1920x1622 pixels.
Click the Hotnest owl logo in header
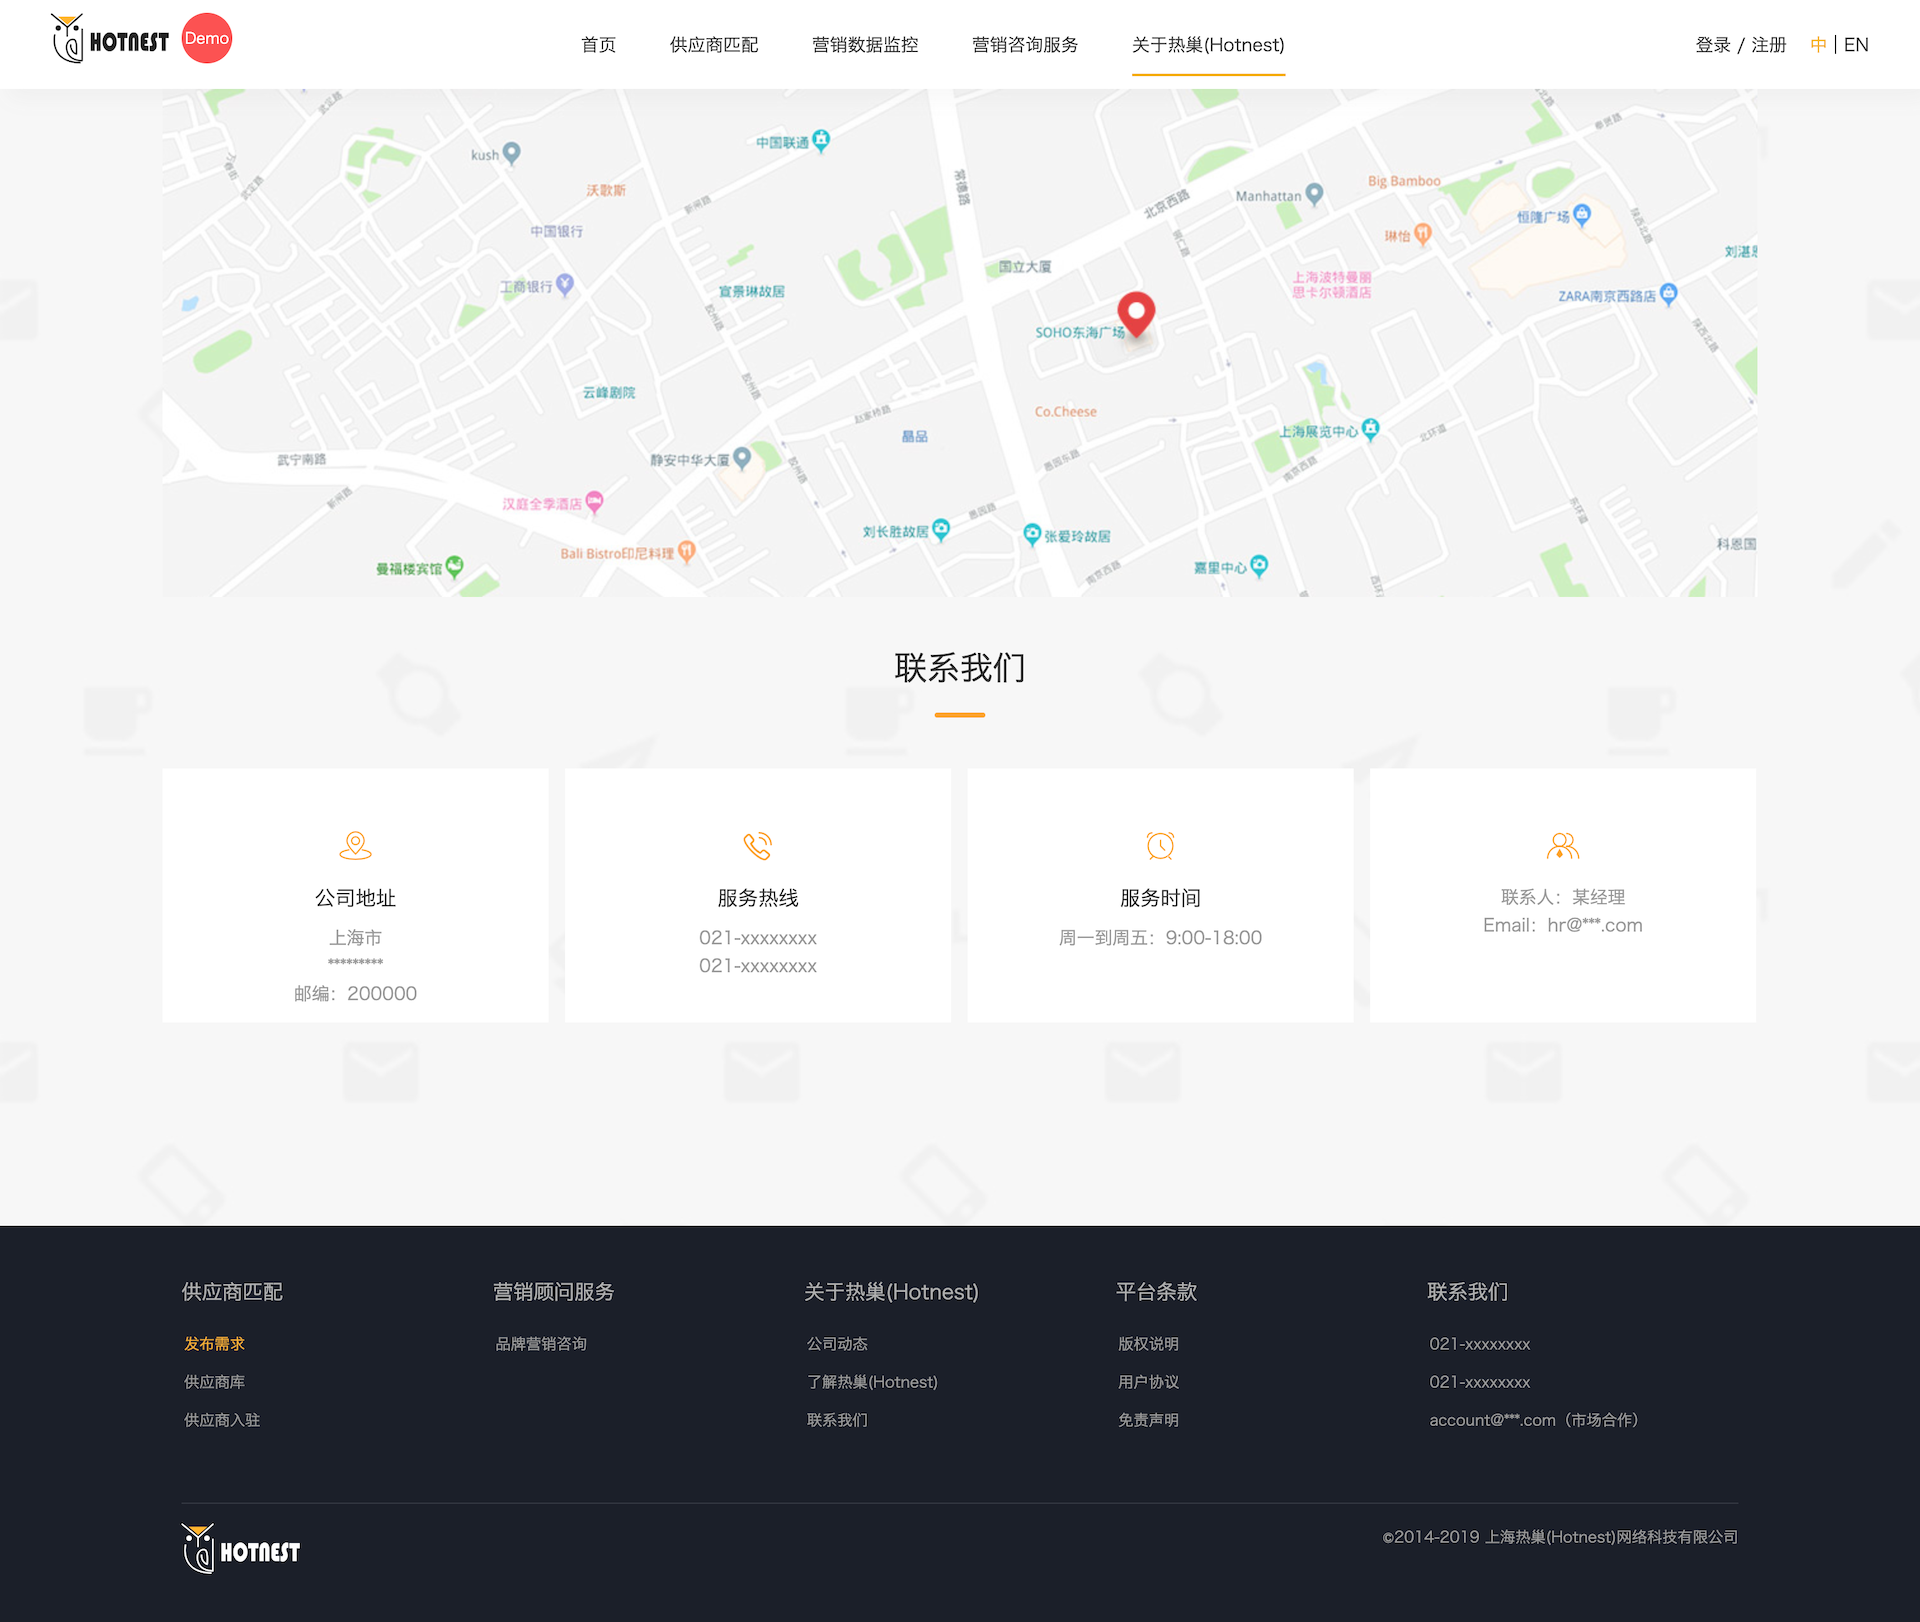(109, 40)
